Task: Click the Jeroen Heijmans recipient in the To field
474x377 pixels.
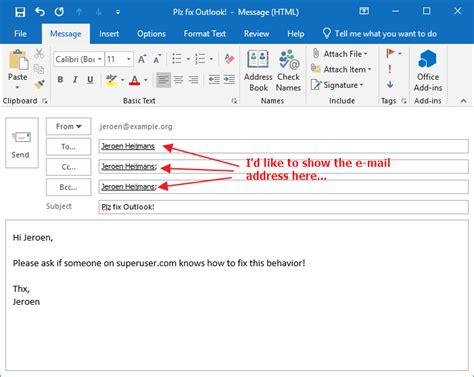Action: coord(128,146)
